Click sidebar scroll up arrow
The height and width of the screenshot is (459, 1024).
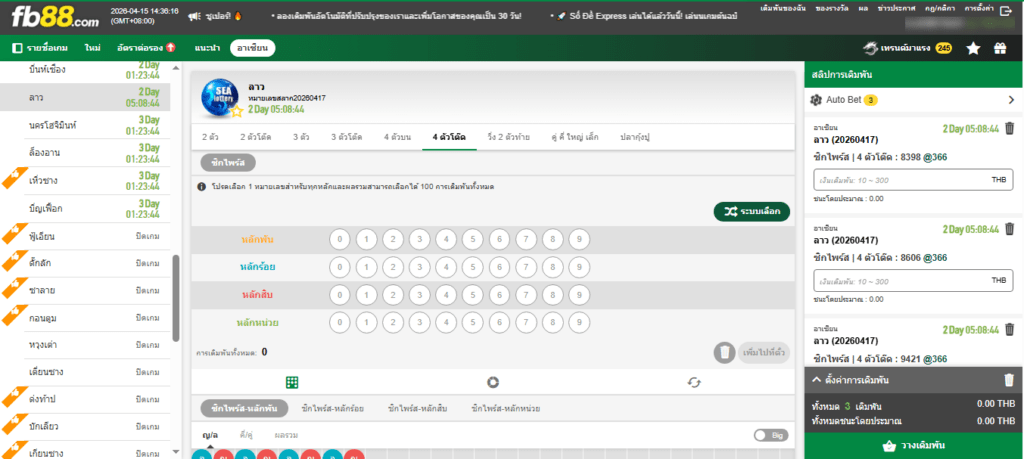(176, 68)
